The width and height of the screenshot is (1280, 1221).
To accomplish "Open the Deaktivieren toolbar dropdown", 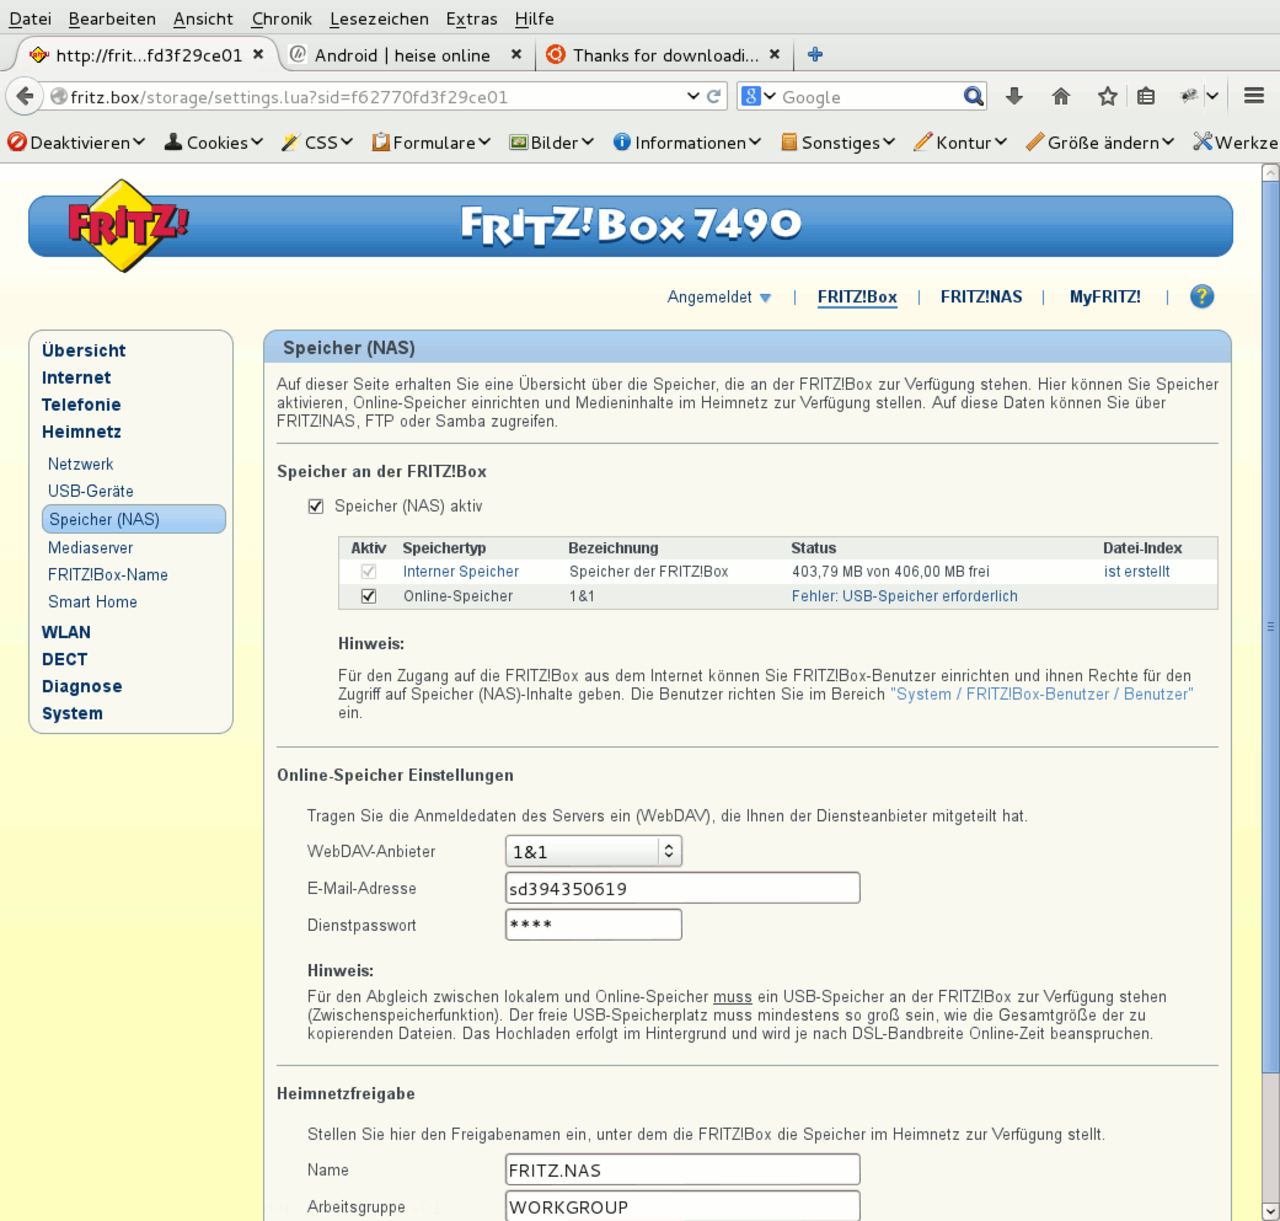I will [x=77, y=142].
